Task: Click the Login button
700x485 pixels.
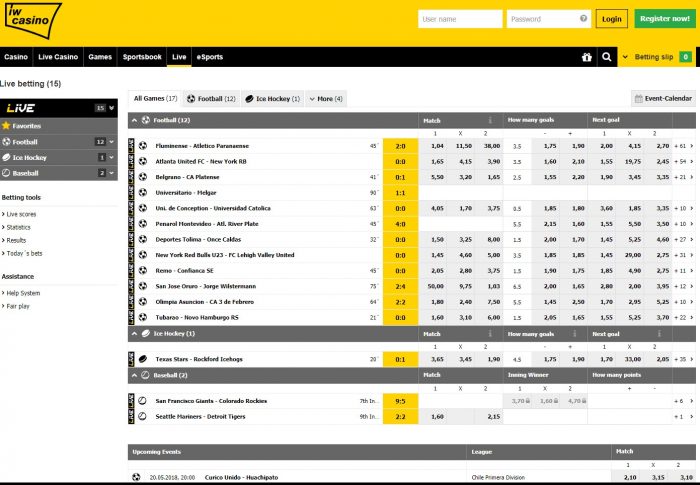Action: pos(612,19)
